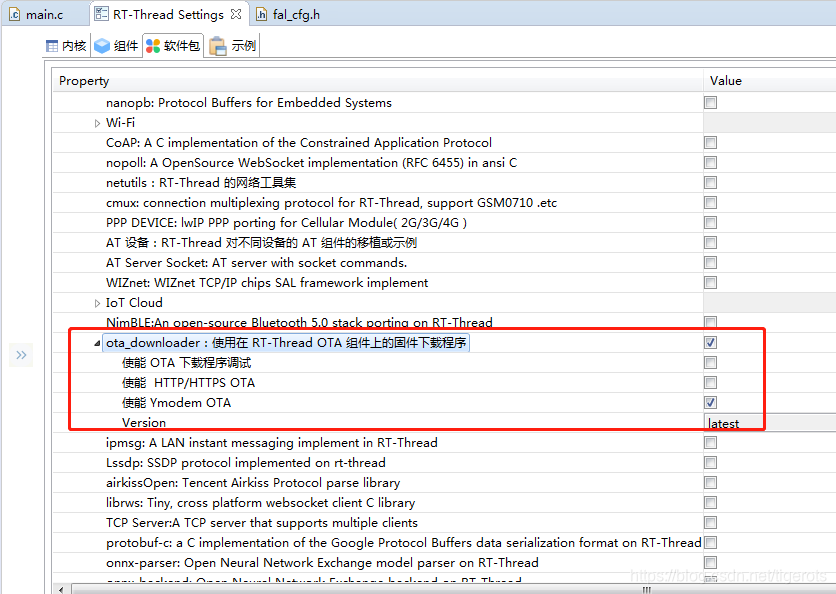Click the fal_cfg.h header file icon

(261, 14)
